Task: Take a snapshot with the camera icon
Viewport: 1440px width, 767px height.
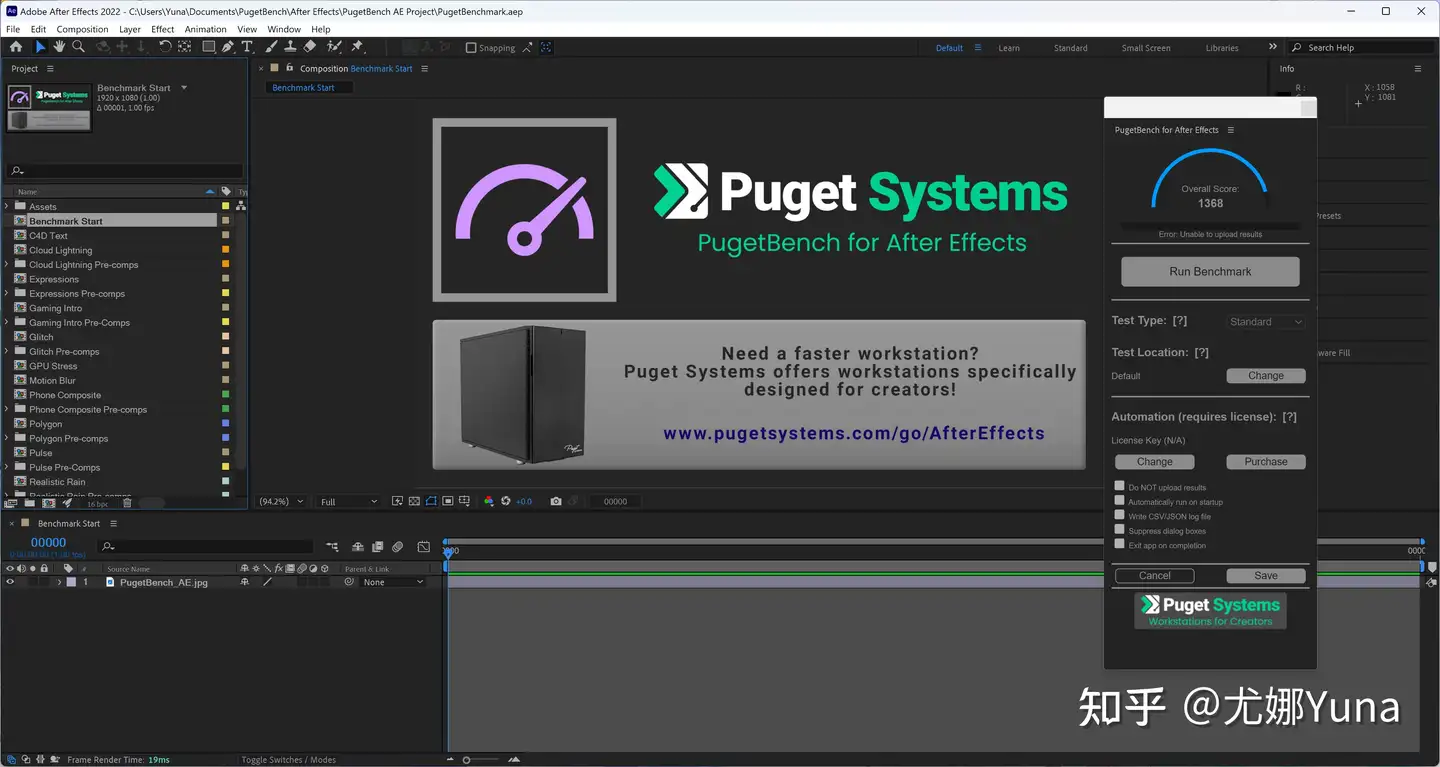Action: (x=556, y=501)
